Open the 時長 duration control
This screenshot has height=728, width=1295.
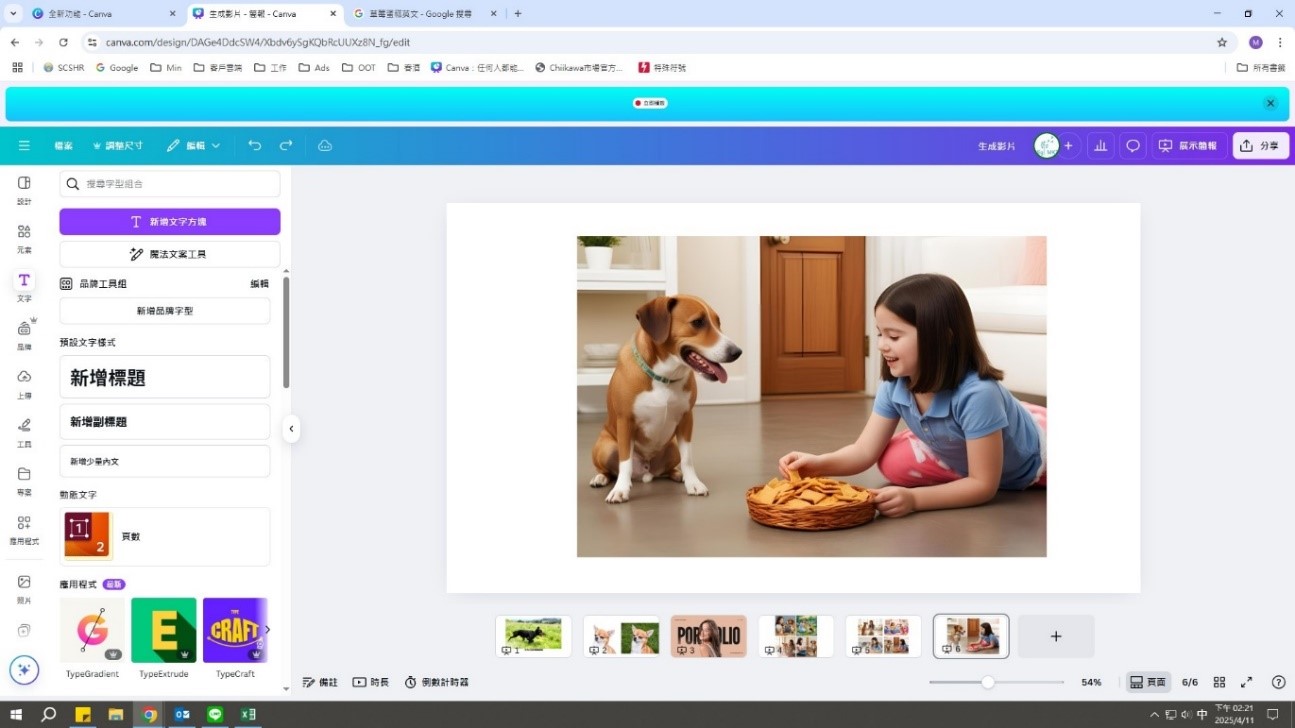370,682
